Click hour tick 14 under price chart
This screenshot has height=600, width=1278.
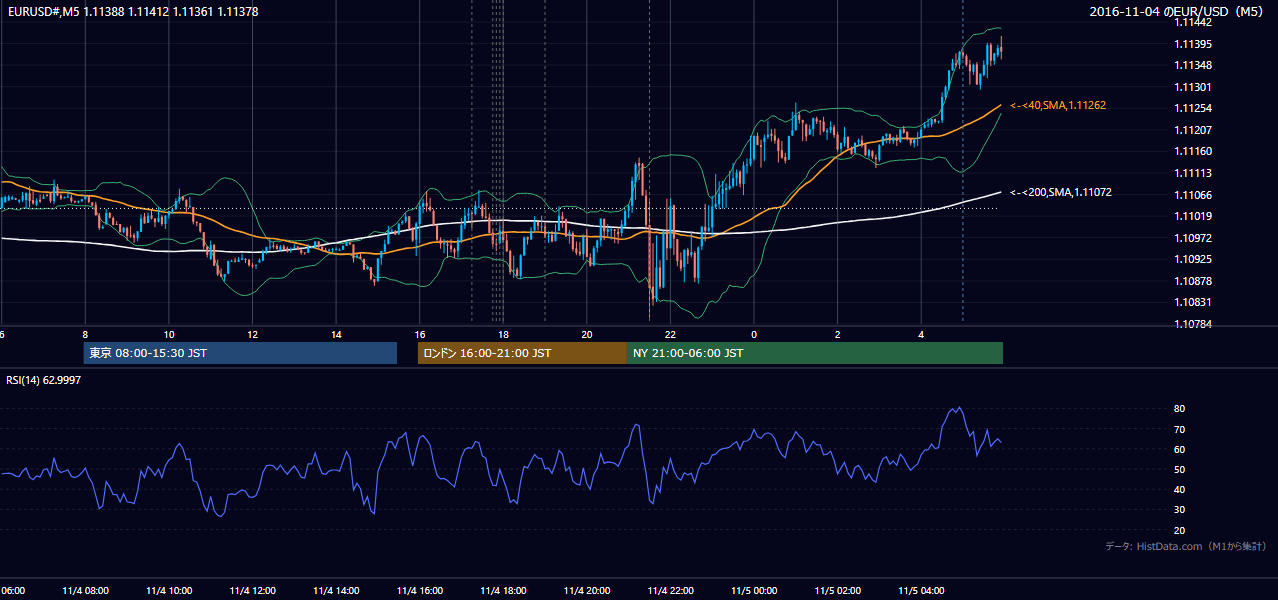tap(336, 334)
